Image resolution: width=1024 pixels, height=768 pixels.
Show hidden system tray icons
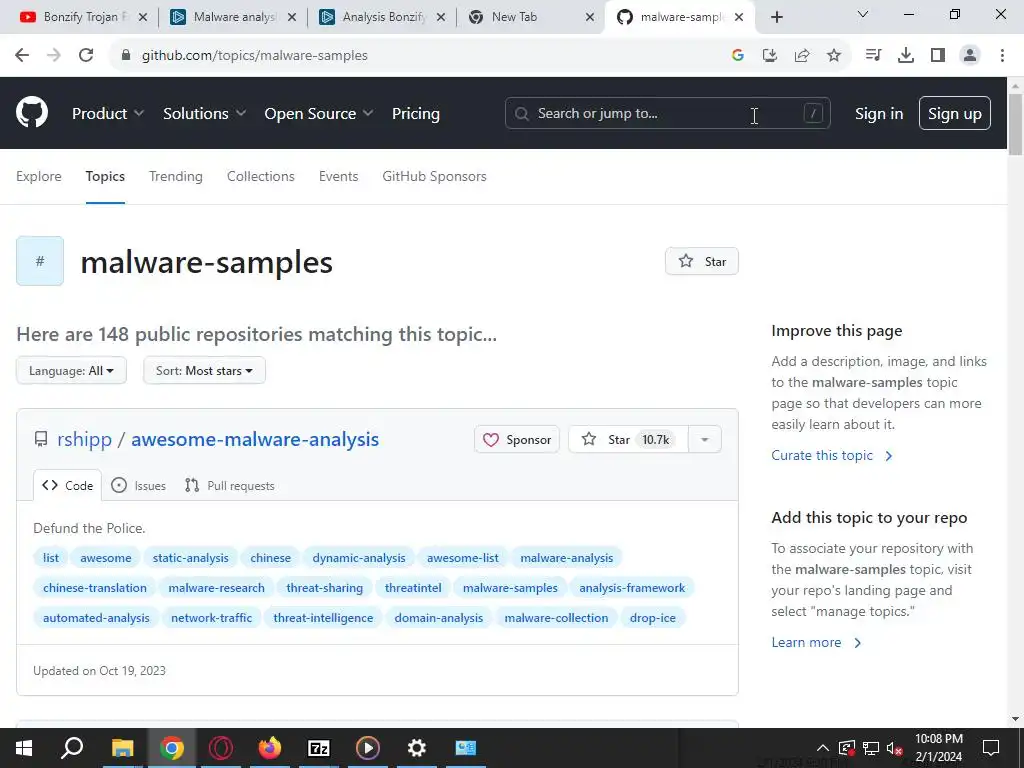823,748
